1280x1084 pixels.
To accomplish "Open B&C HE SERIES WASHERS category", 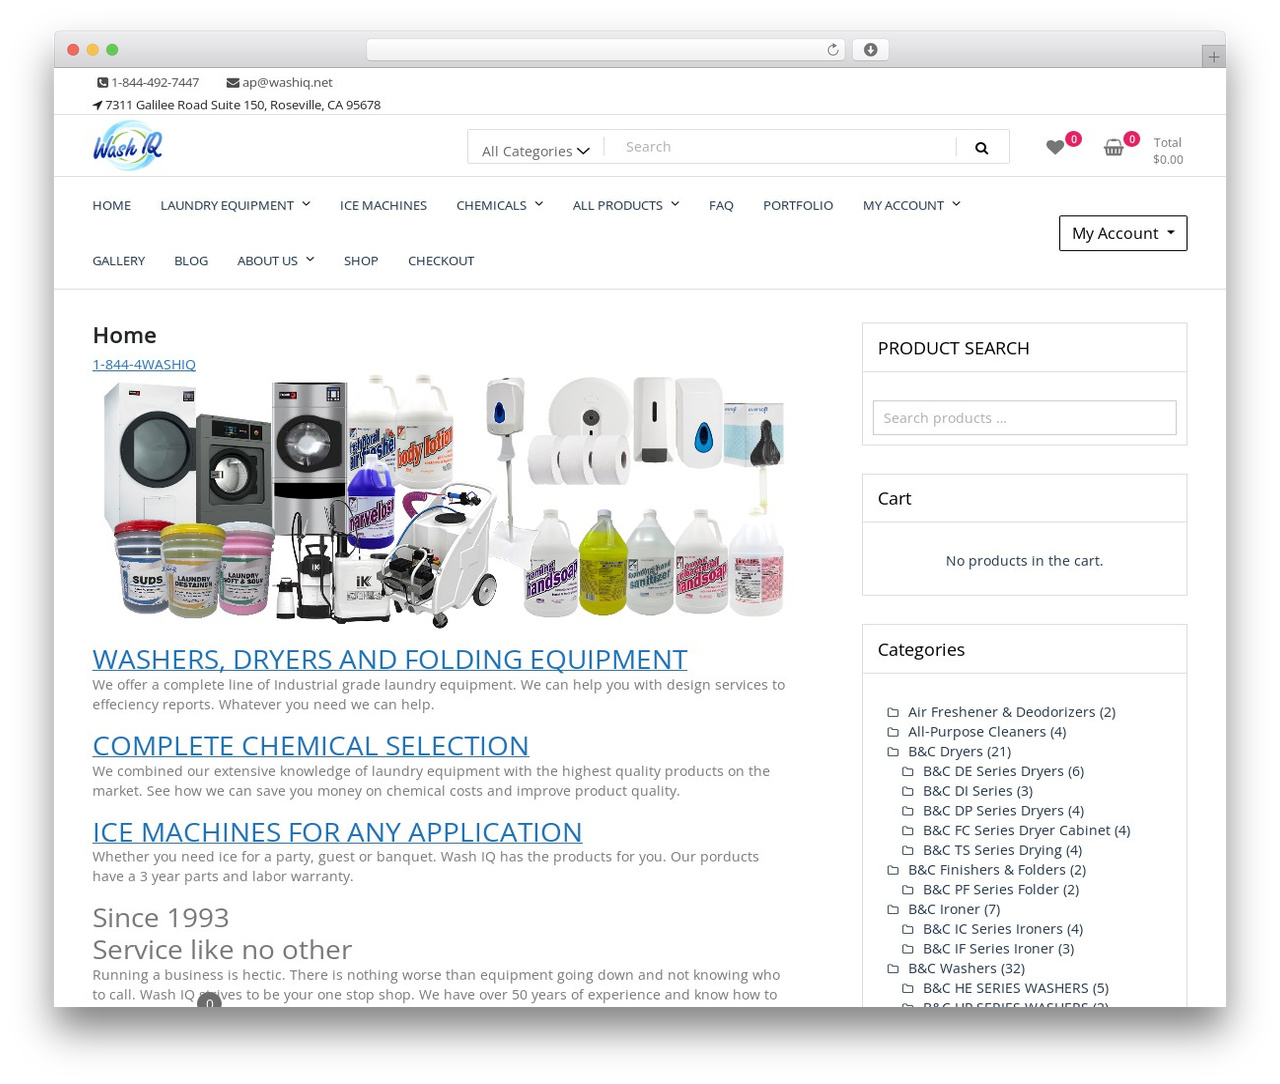I will pos(1015,988).
